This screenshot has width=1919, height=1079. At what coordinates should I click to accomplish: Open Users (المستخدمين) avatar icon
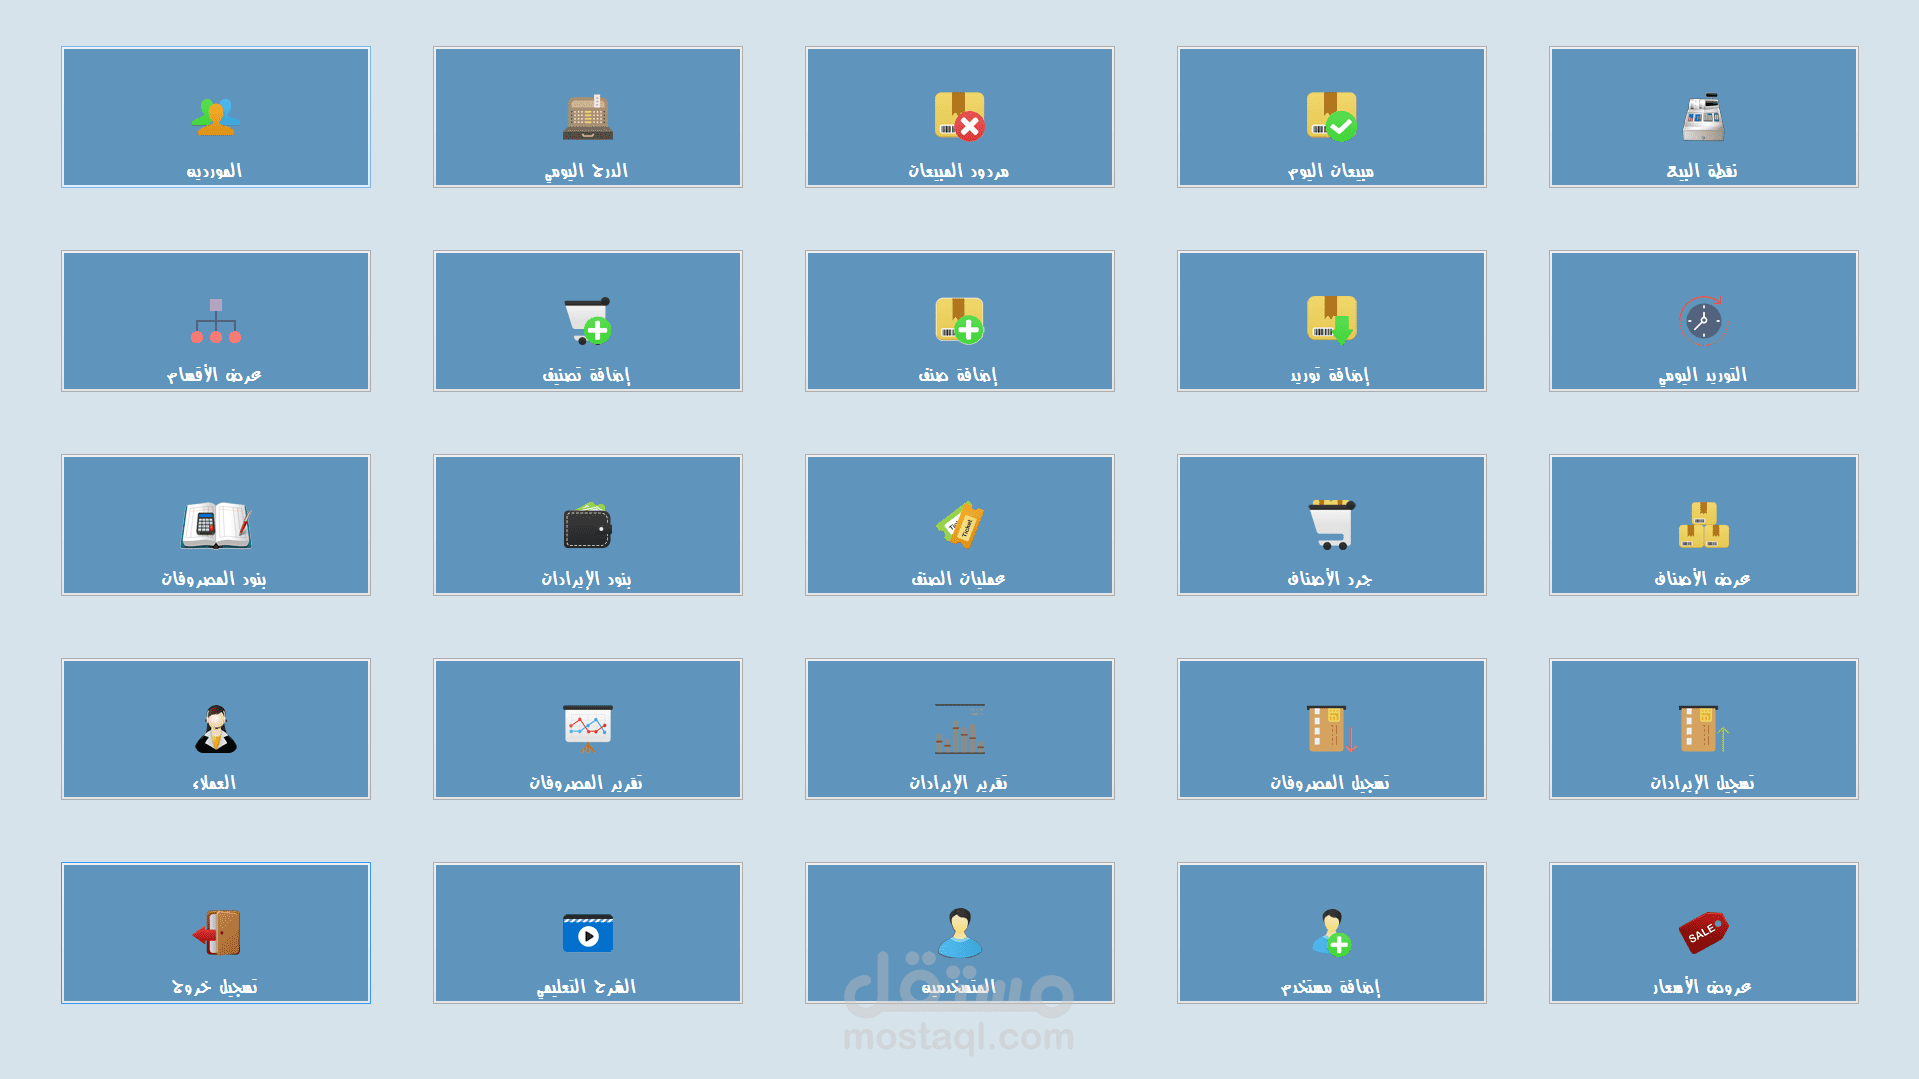click(960, 933)
